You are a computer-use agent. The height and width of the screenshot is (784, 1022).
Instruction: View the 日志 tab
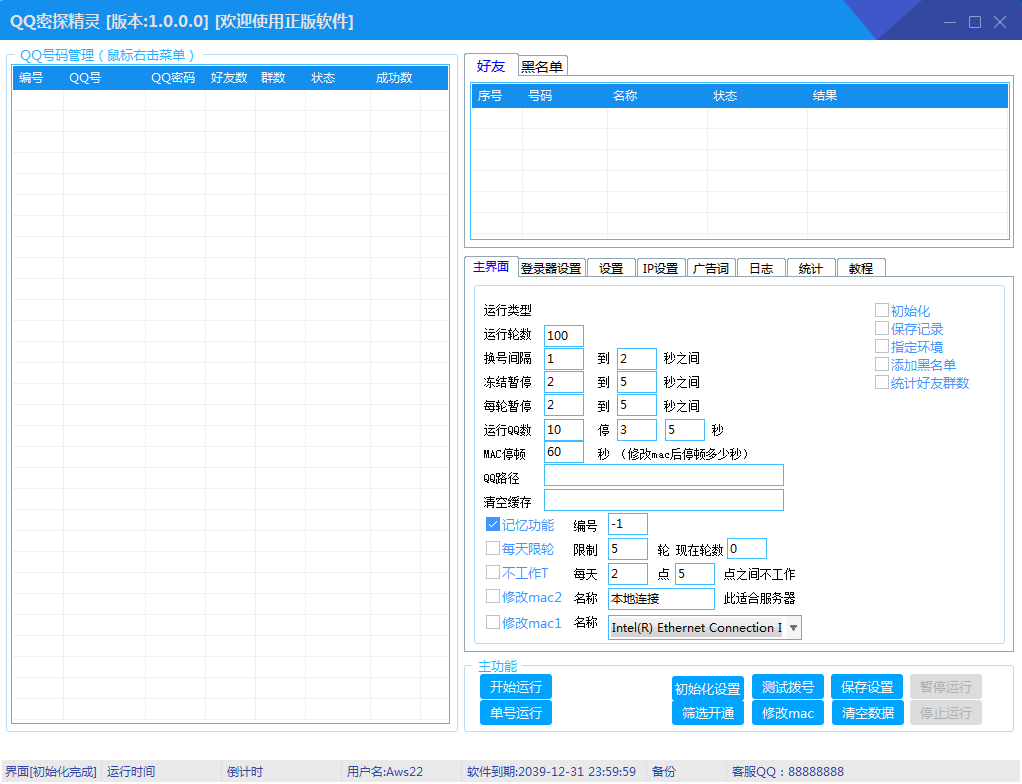coord(761,268)
